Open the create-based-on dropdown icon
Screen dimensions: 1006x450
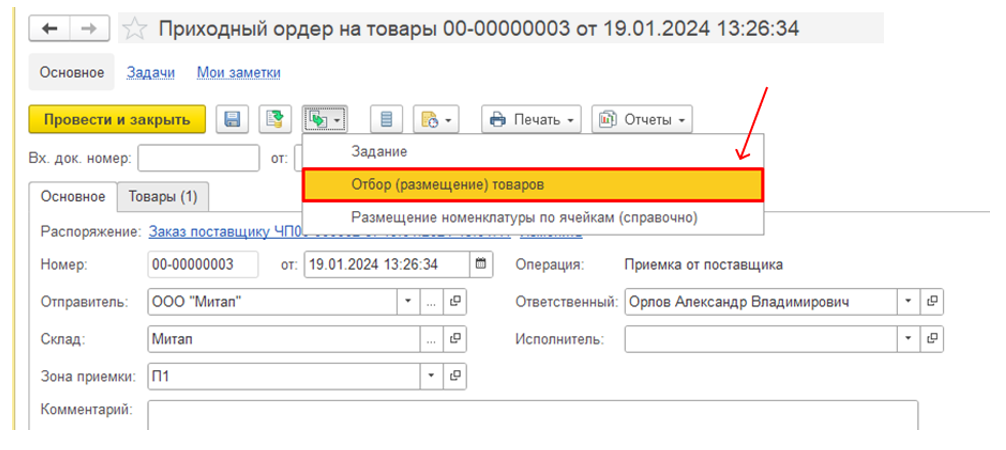pyautogui.click(x=325, y=119)
